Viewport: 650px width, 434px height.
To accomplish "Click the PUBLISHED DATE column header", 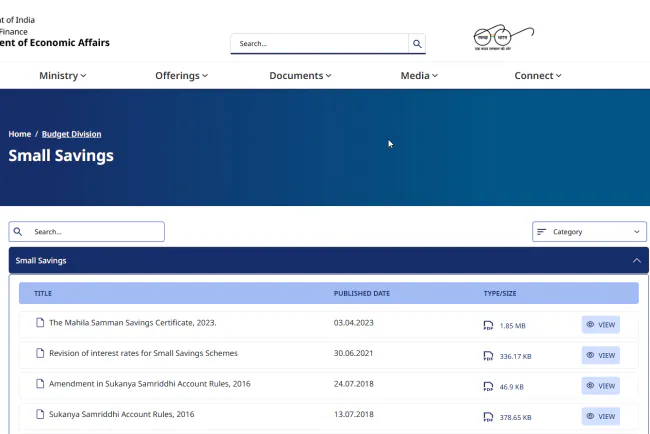I will pos(362,293).
